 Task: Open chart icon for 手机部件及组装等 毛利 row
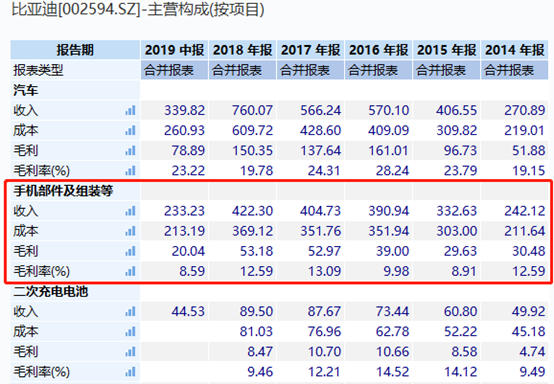click(130, 252)
